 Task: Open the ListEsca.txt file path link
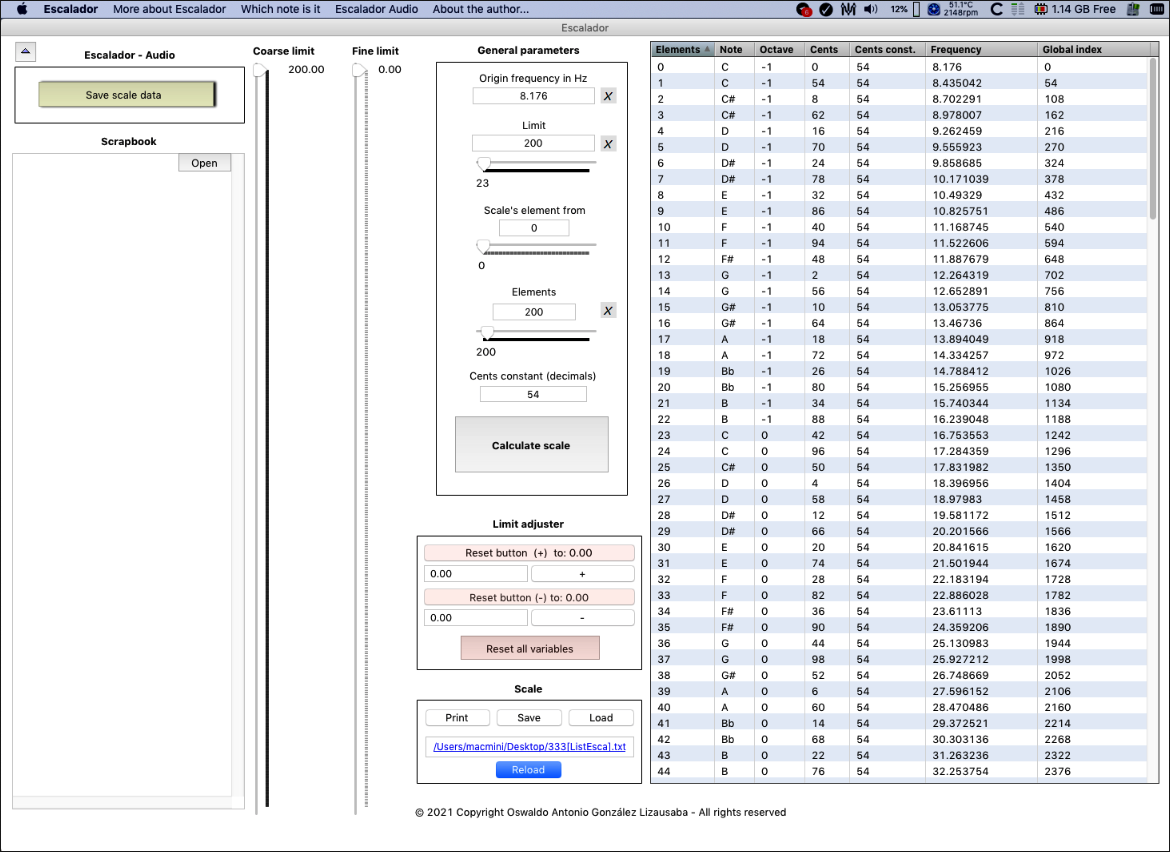529,747
